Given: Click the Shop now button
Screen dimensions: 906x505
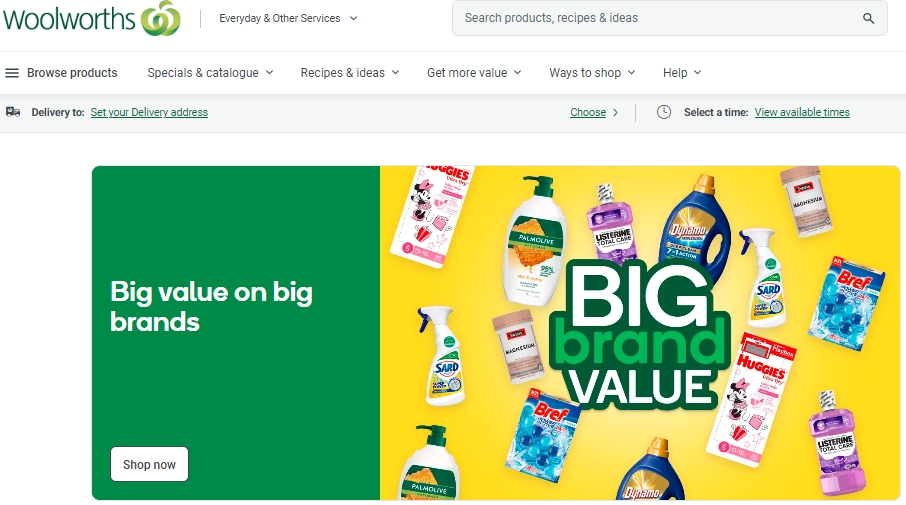Looking at the screenshot, I should coord(149,464).
